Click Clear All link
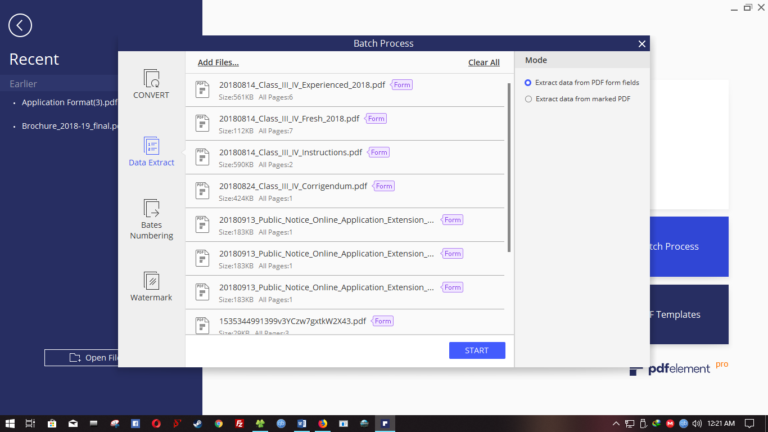Screen dimensions: 768x432 click(x=484, y=62)
